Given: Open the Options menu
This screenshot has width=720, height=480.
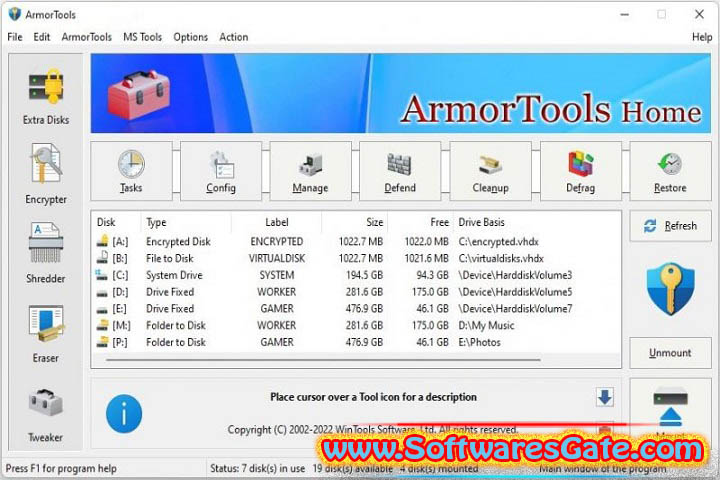Looking at the screenshot, I should [x=191, y=37].
